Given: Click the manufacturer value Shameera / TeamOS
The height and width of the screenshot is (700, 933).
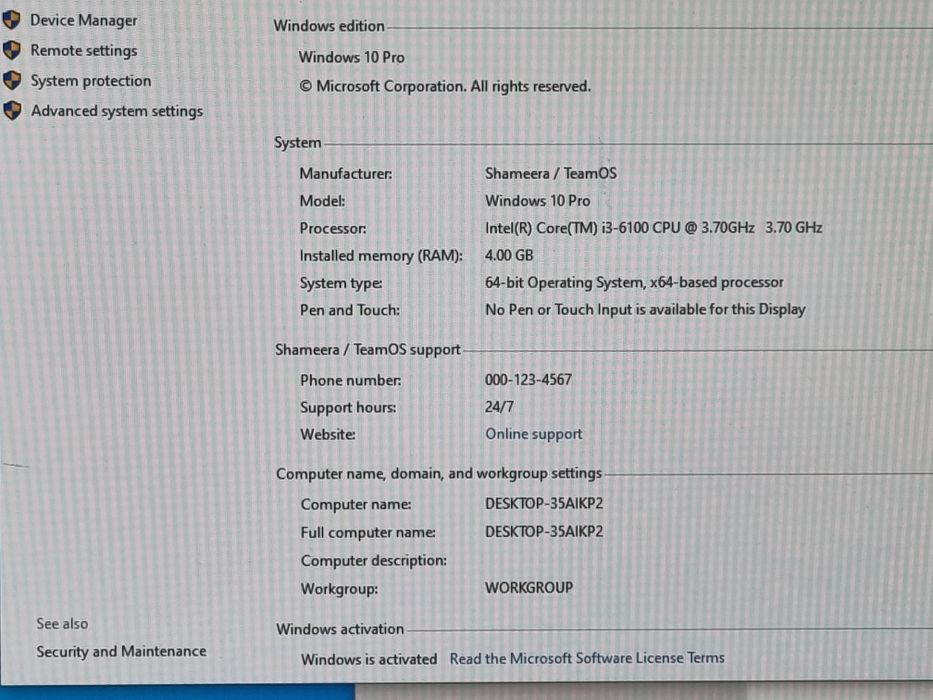Looking at the screenshot, I should point(551,173).
